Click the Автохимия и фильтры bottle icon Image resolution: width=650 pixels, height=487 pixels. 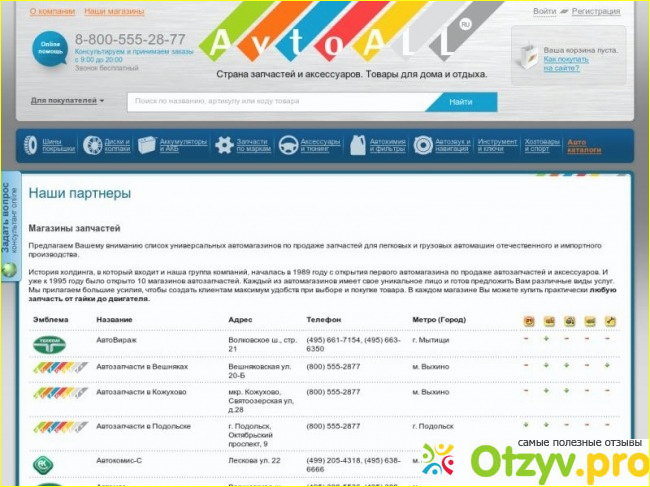click(357, 146)
